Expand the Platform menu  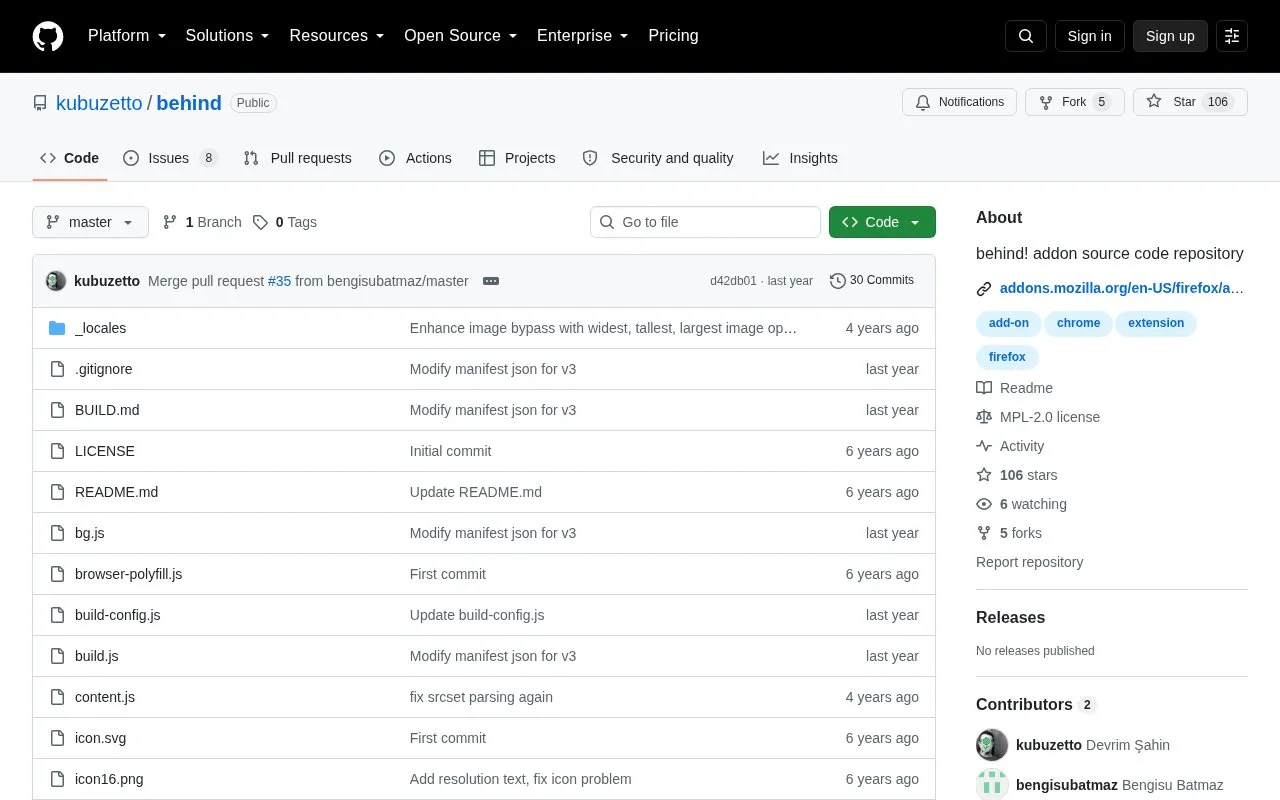(x=127, y=36)
